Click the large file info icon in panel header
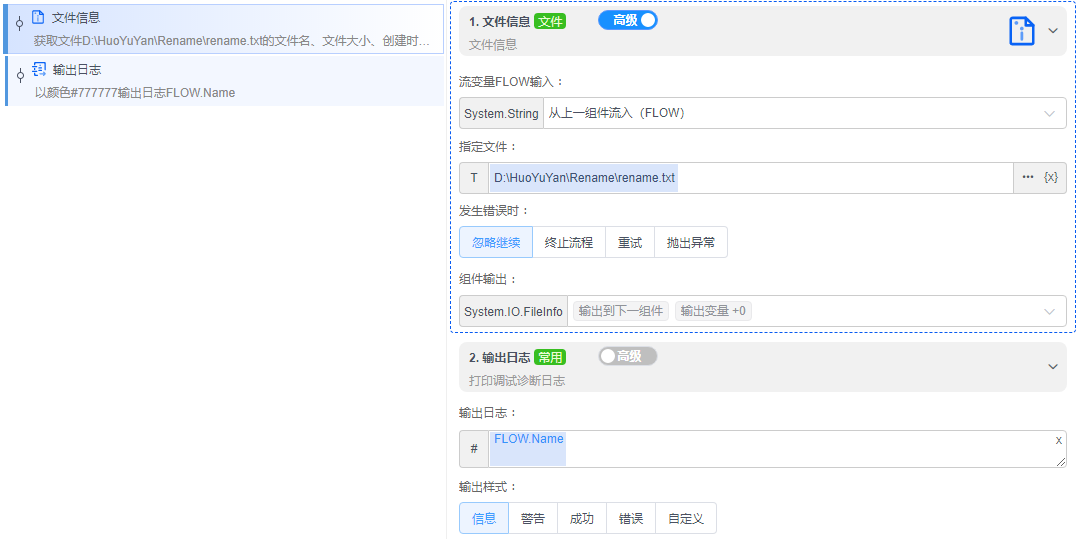 1022,32
